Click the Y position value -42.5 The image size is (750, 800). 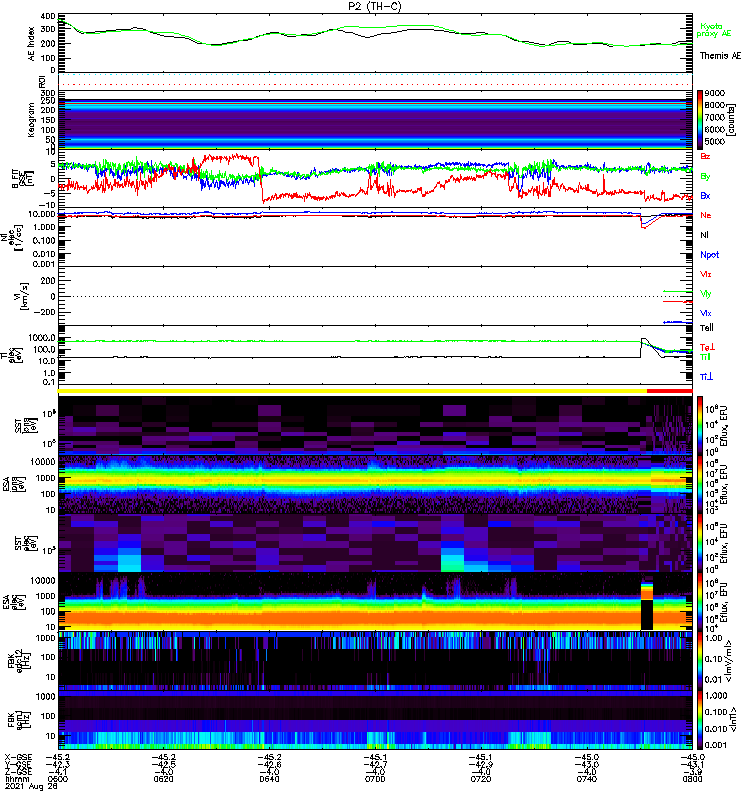click(x=163, y=764)
